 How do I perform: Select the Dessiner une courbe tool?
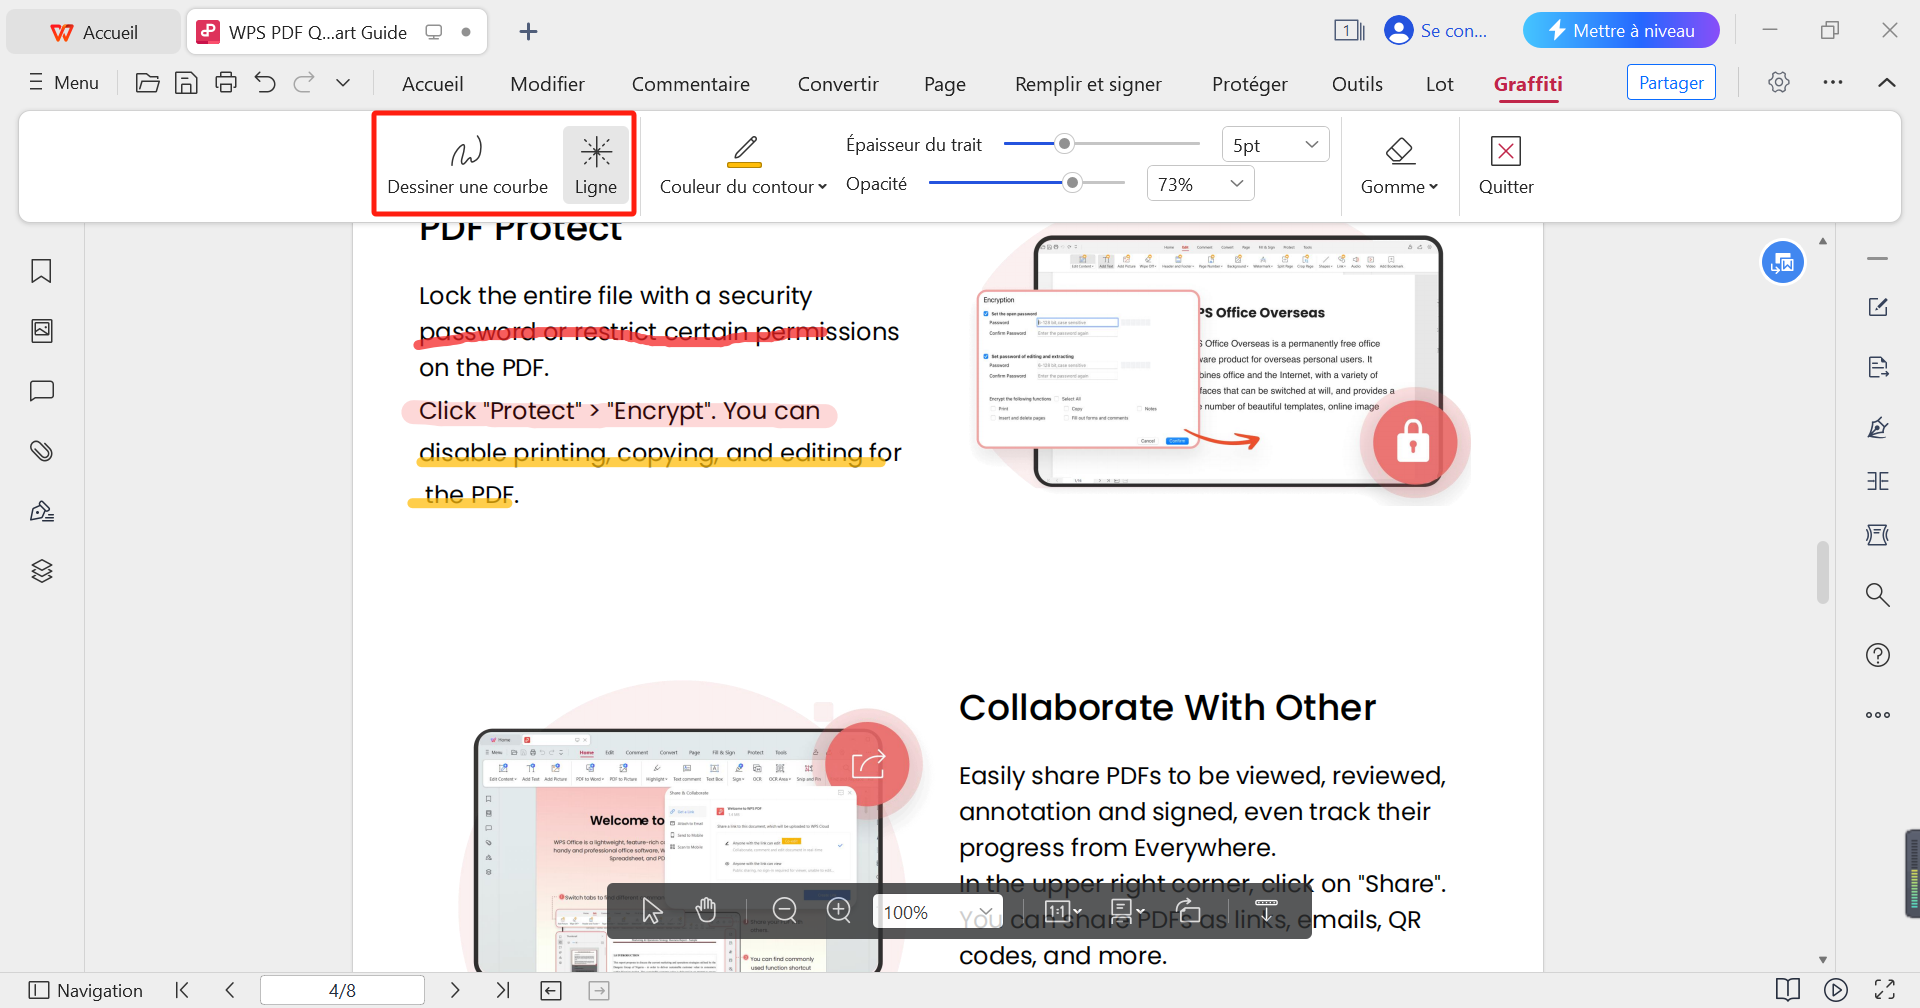tap(467, 165)
